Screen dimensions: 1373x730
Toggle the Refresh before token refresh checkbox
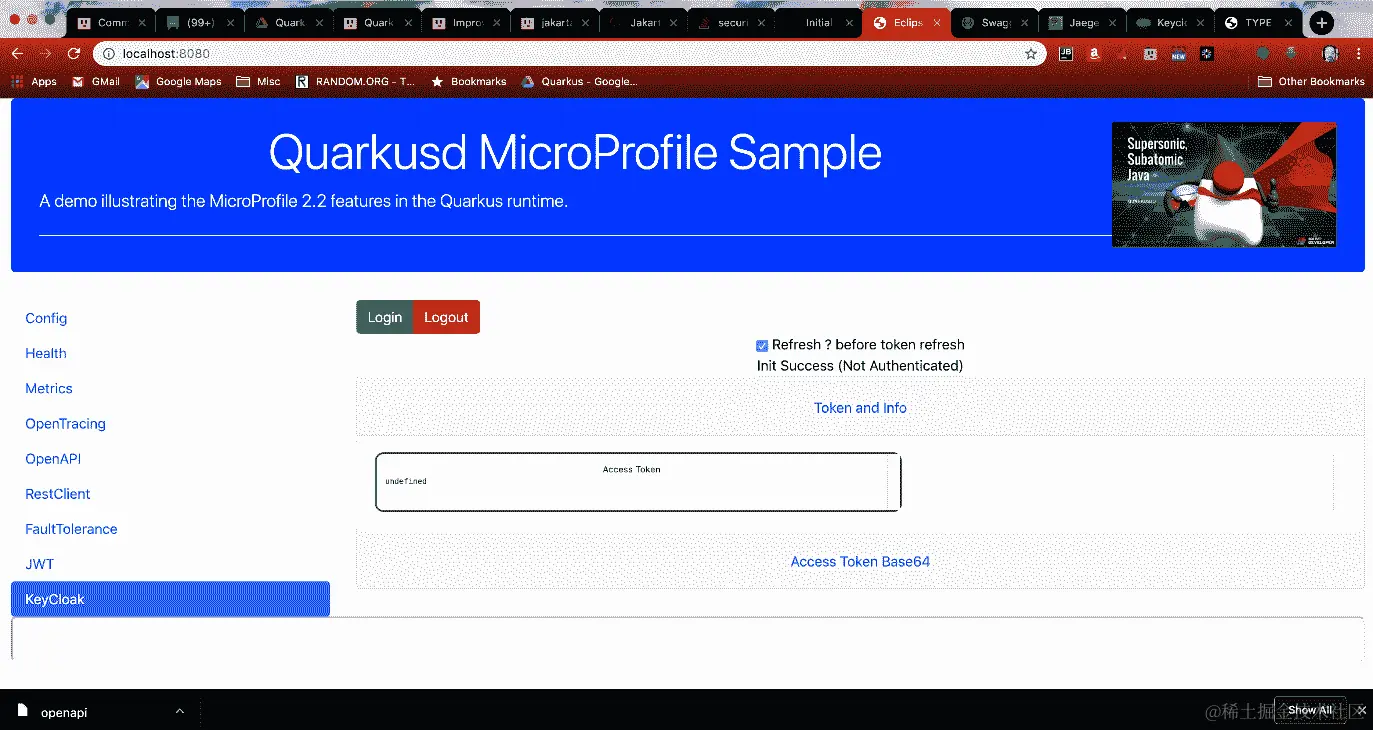[x=762, y=345]
